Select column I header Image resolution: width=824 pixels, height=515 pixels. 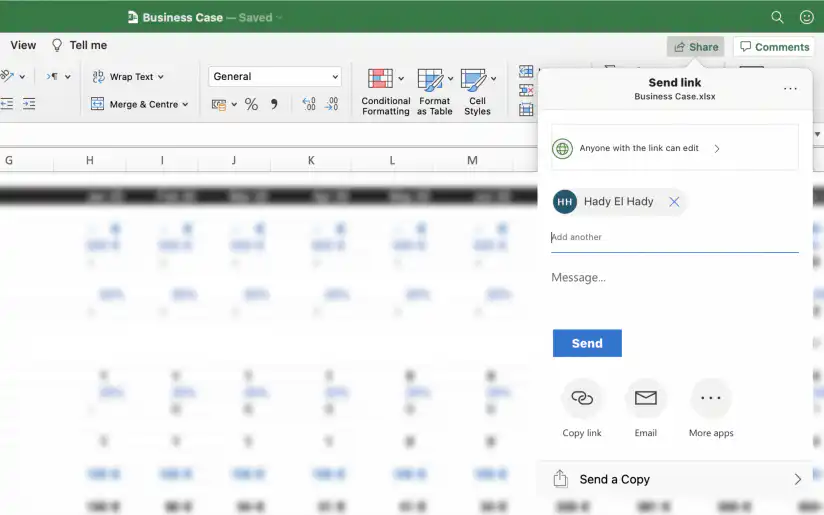(x=162, y=160)
